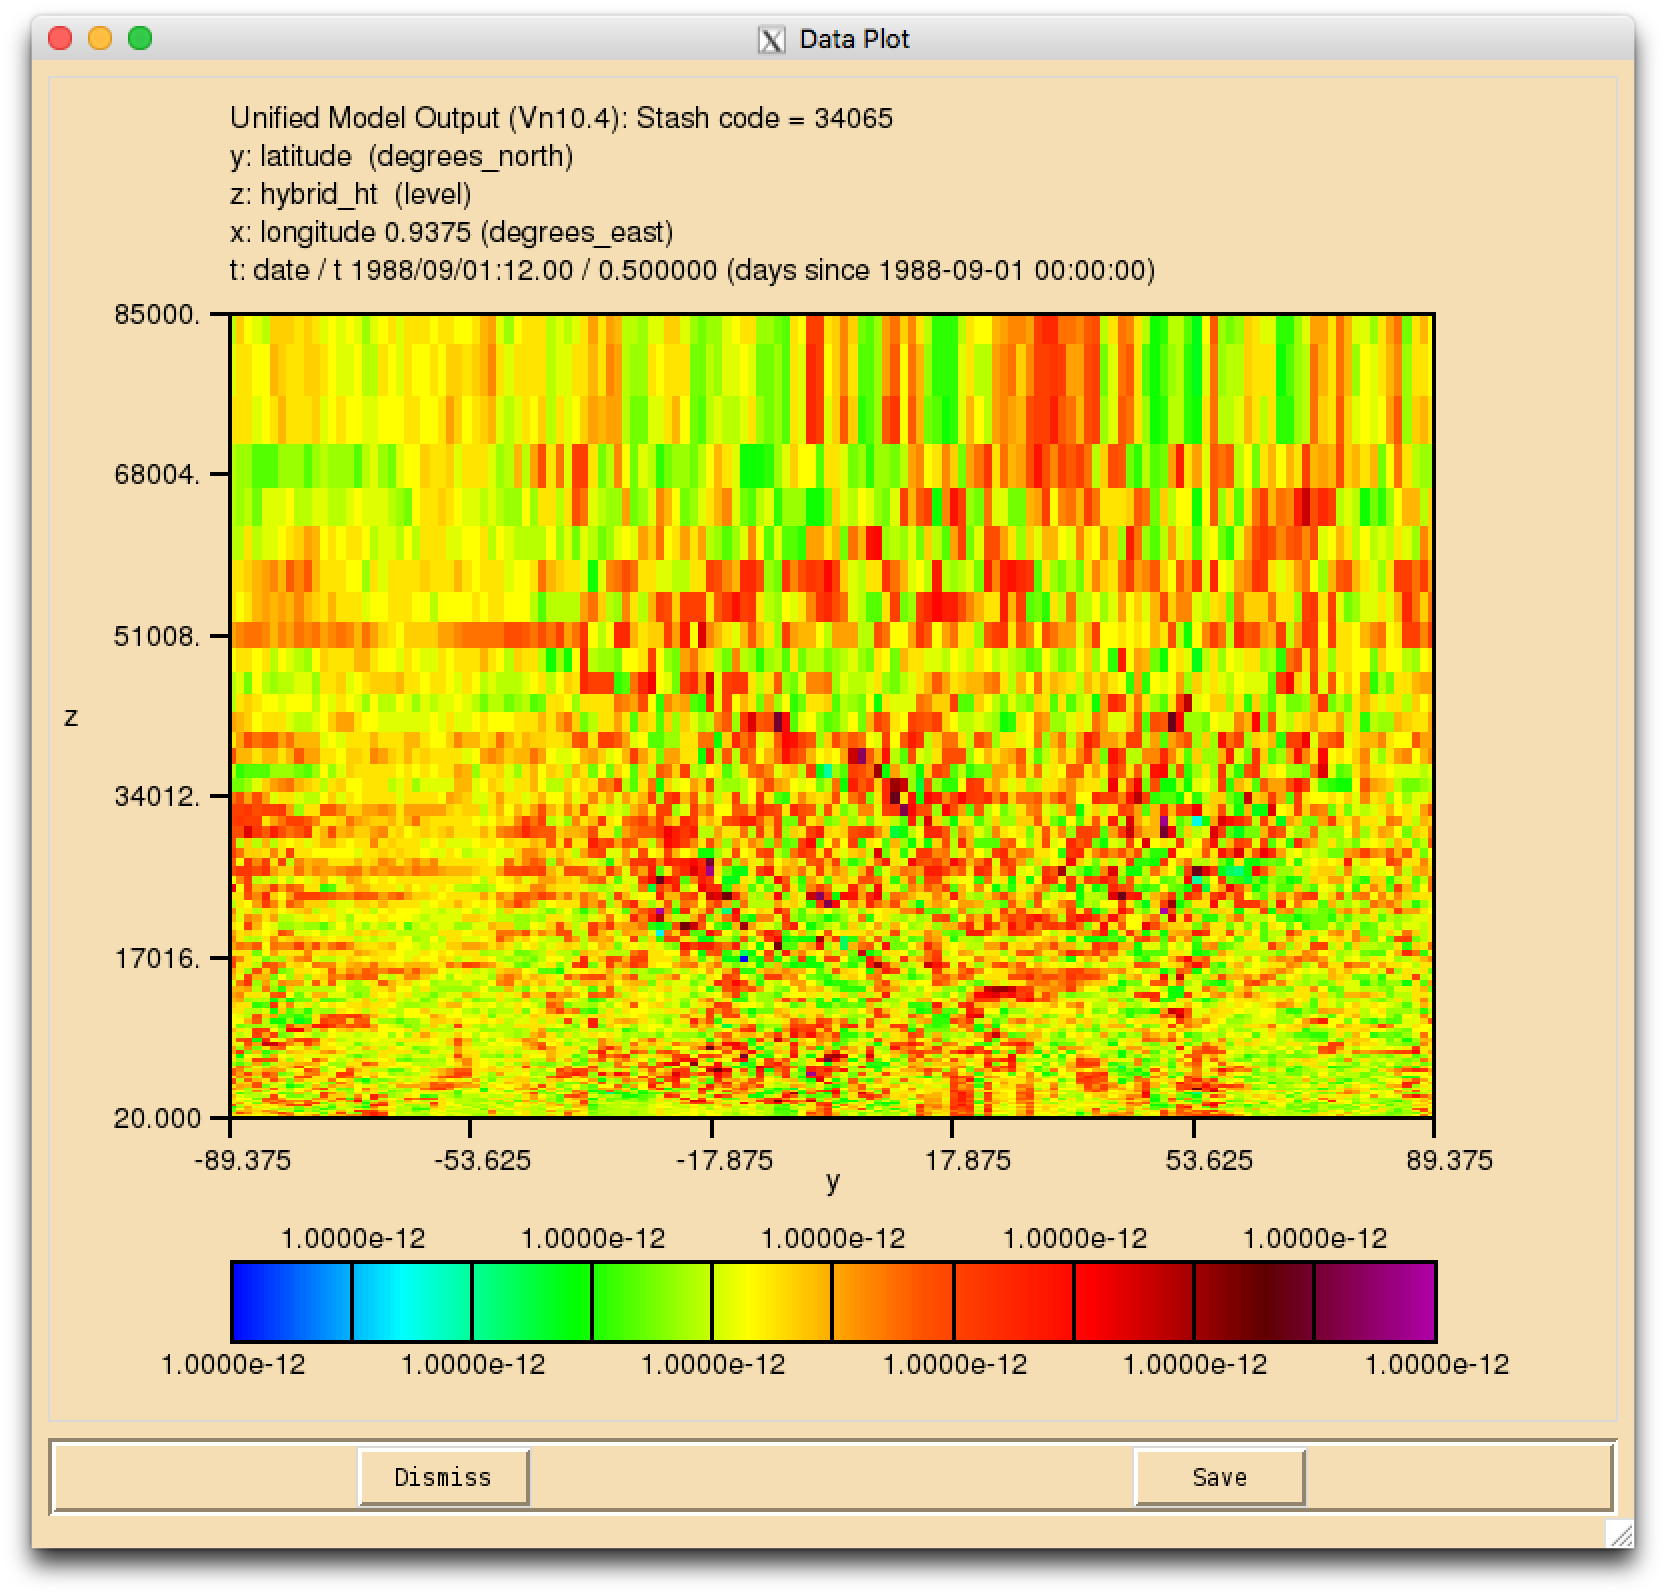The image size is (1666, 1596).
Task: Click the y-axis tick label 17.875
Action: point(968,1160)
